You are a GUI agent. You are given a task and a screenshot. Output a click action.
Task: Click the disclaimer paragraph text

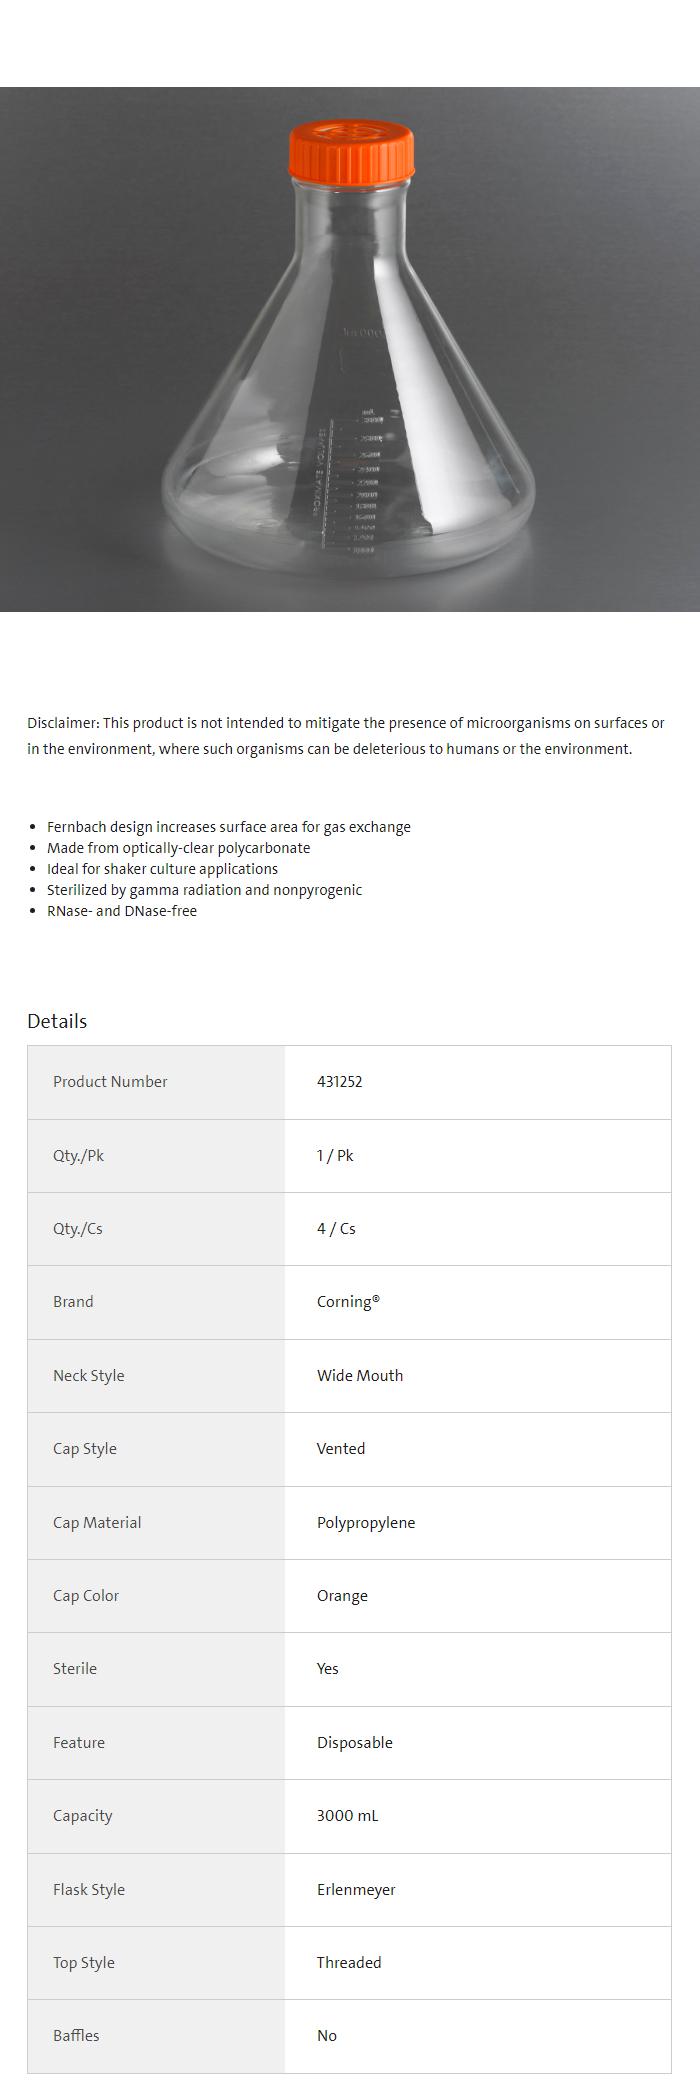[345, 736]
